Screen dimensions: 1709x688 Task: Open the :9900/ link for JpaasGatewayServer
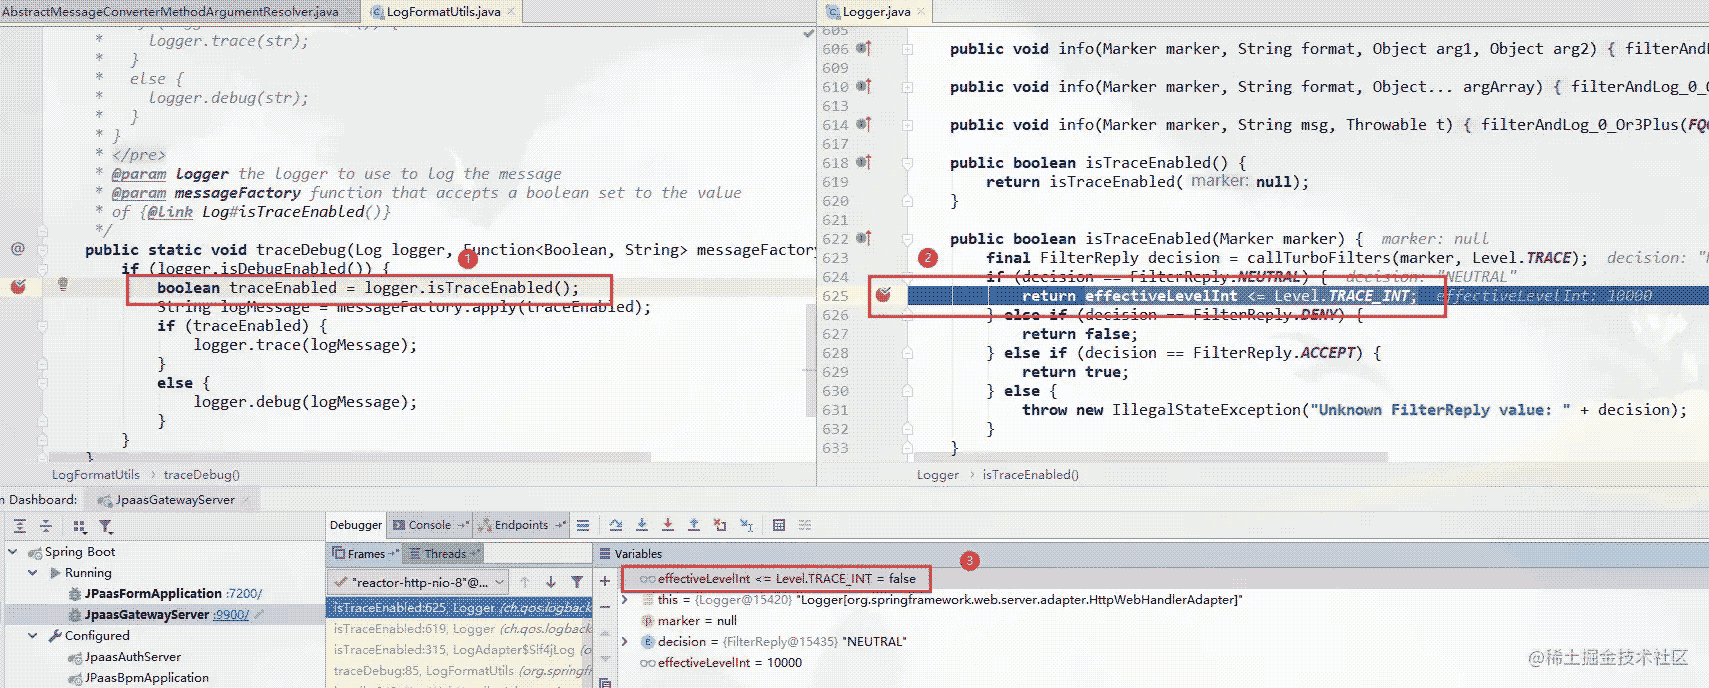(x=231, y=615)
